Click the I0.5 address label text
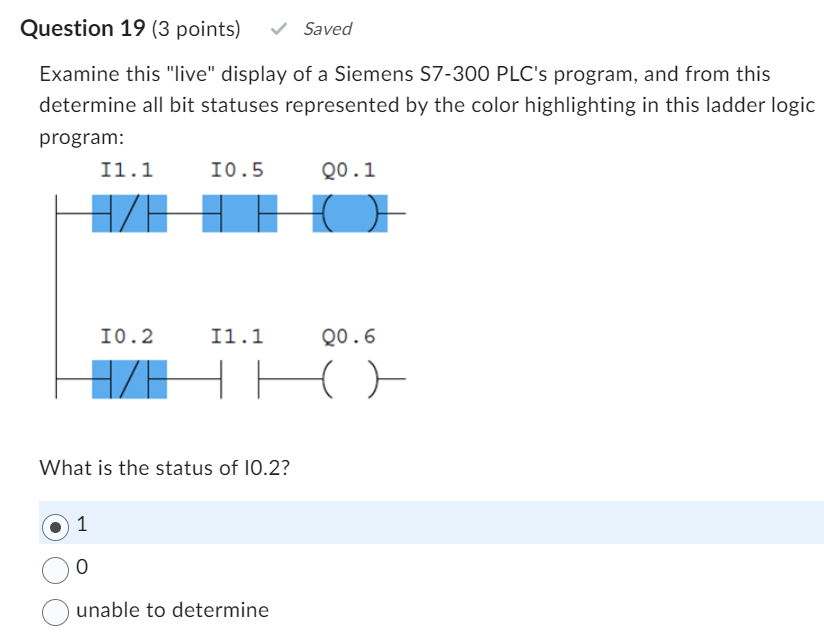Viewport: 824px width, 637px height. pos(237,169)
